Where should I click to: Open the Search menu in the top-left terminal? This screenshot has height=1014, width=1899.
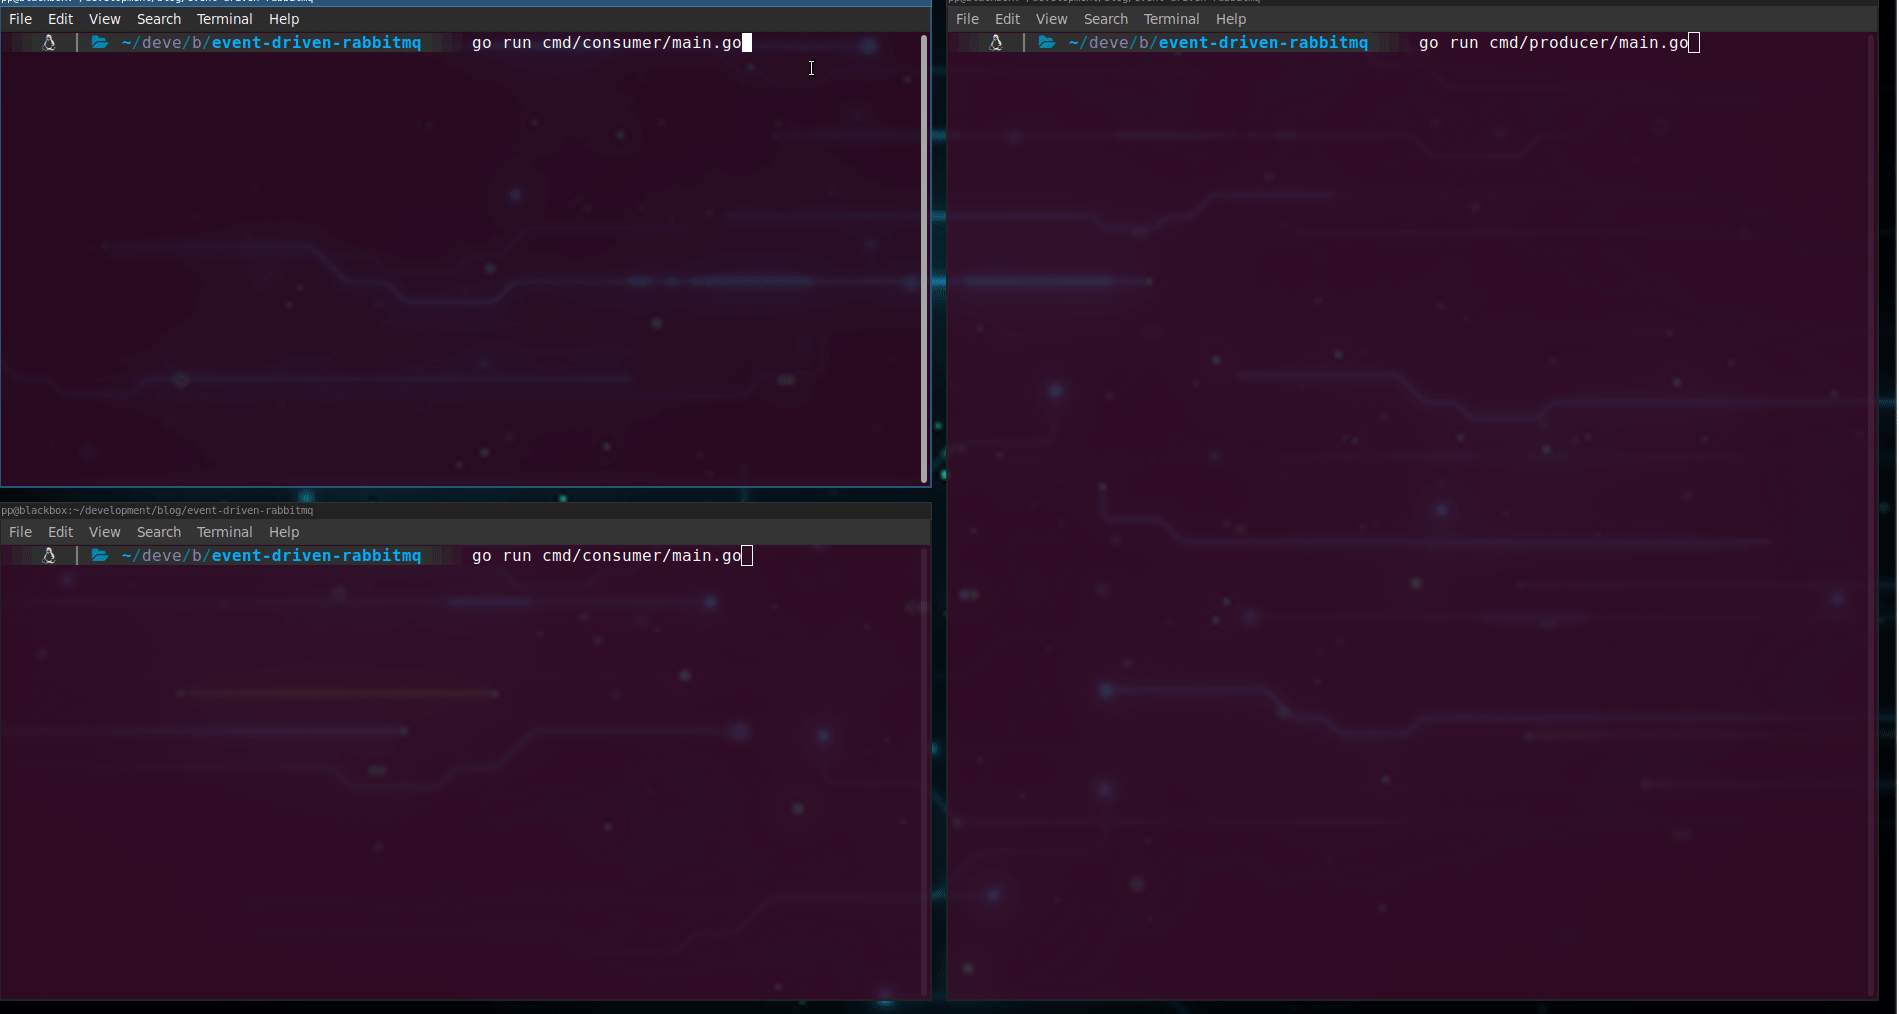click(159, 19)
